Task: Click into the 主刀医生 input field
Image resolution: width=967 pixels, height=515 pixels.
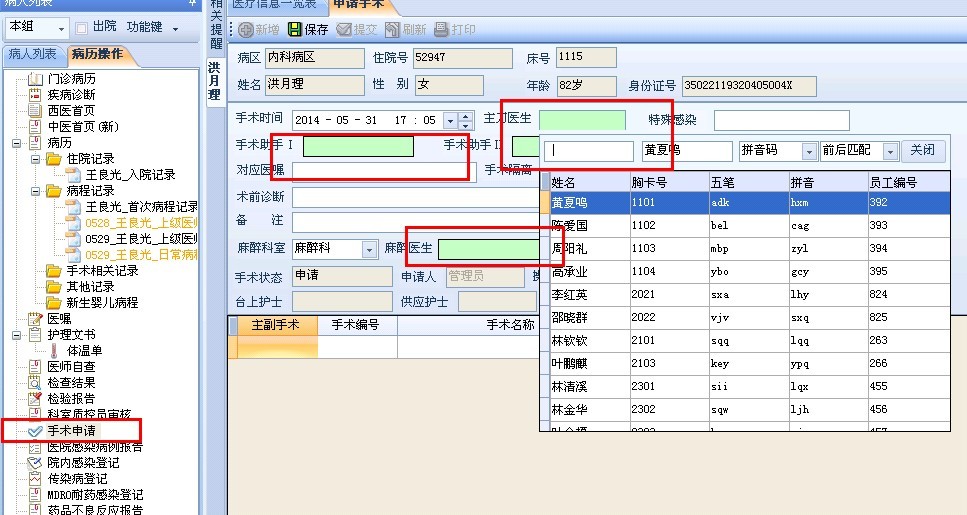Action: pyautogui.click(x=582, y=120)
